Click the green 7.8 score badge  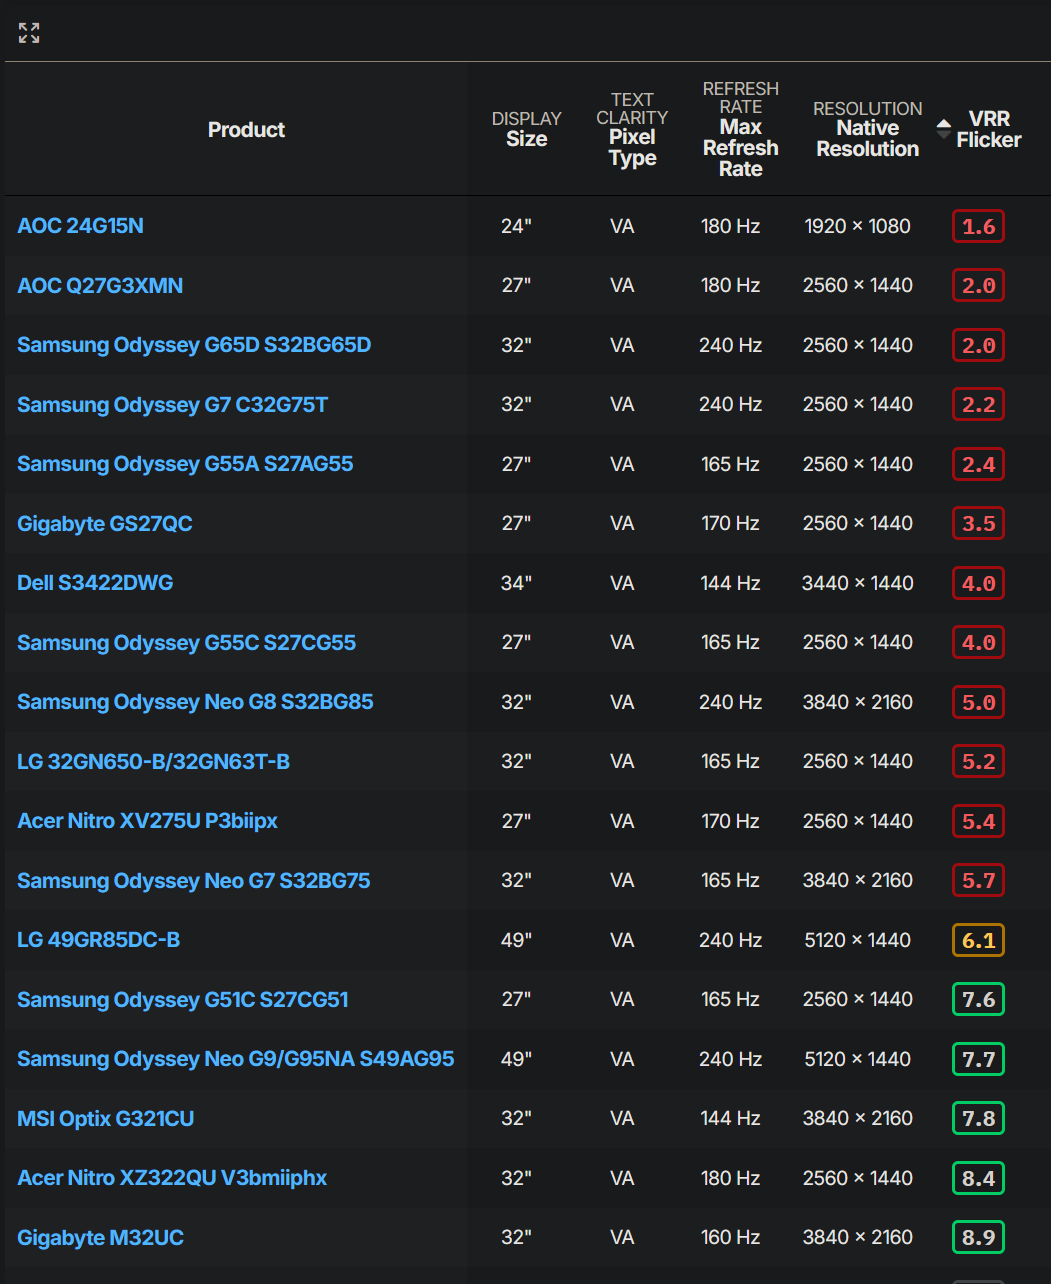coord(978,1118)
